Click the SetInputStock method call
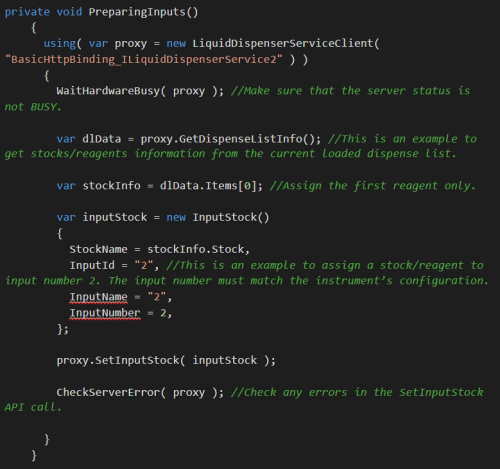The width and height of the screenshot is (500, 469). (137, 361)
